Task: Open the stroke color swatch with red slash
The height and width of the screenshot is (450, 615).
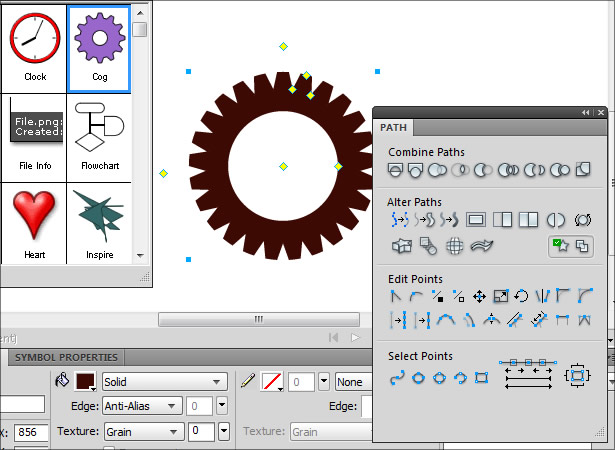Action: [272, 382]
